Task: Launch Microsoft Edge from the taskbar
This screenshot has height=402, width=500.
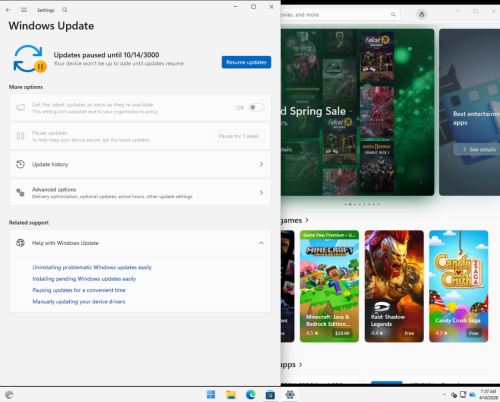Action: pos(250,395)
